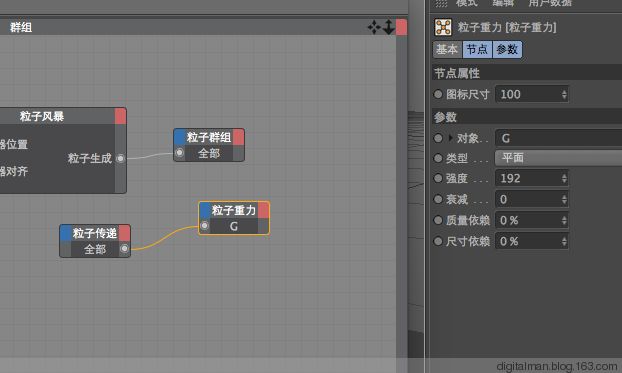Screen dimensions: 622x373
Task: Open the 类型 dropdown showing 平面
Action: pyautogui.click(x=558, y=158)
